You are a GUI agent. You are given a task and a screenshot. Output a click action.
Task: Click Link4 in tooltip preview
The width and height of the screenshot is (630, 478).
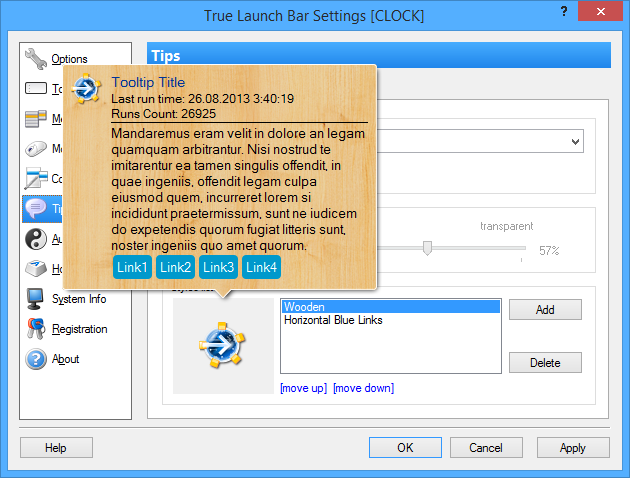click(261, 267)
